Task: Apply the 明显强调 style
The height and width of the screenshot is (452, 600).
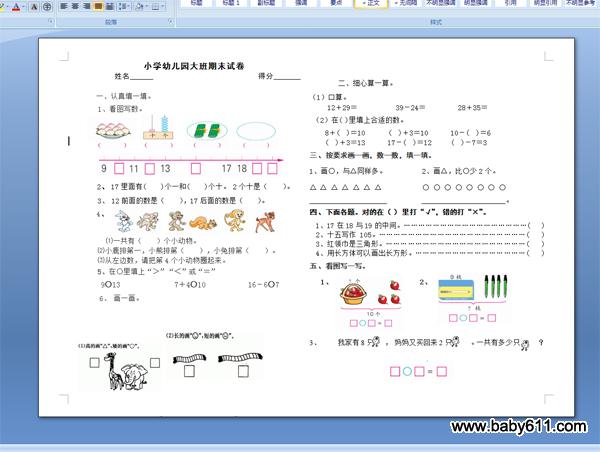Action: tap(476, 3)
